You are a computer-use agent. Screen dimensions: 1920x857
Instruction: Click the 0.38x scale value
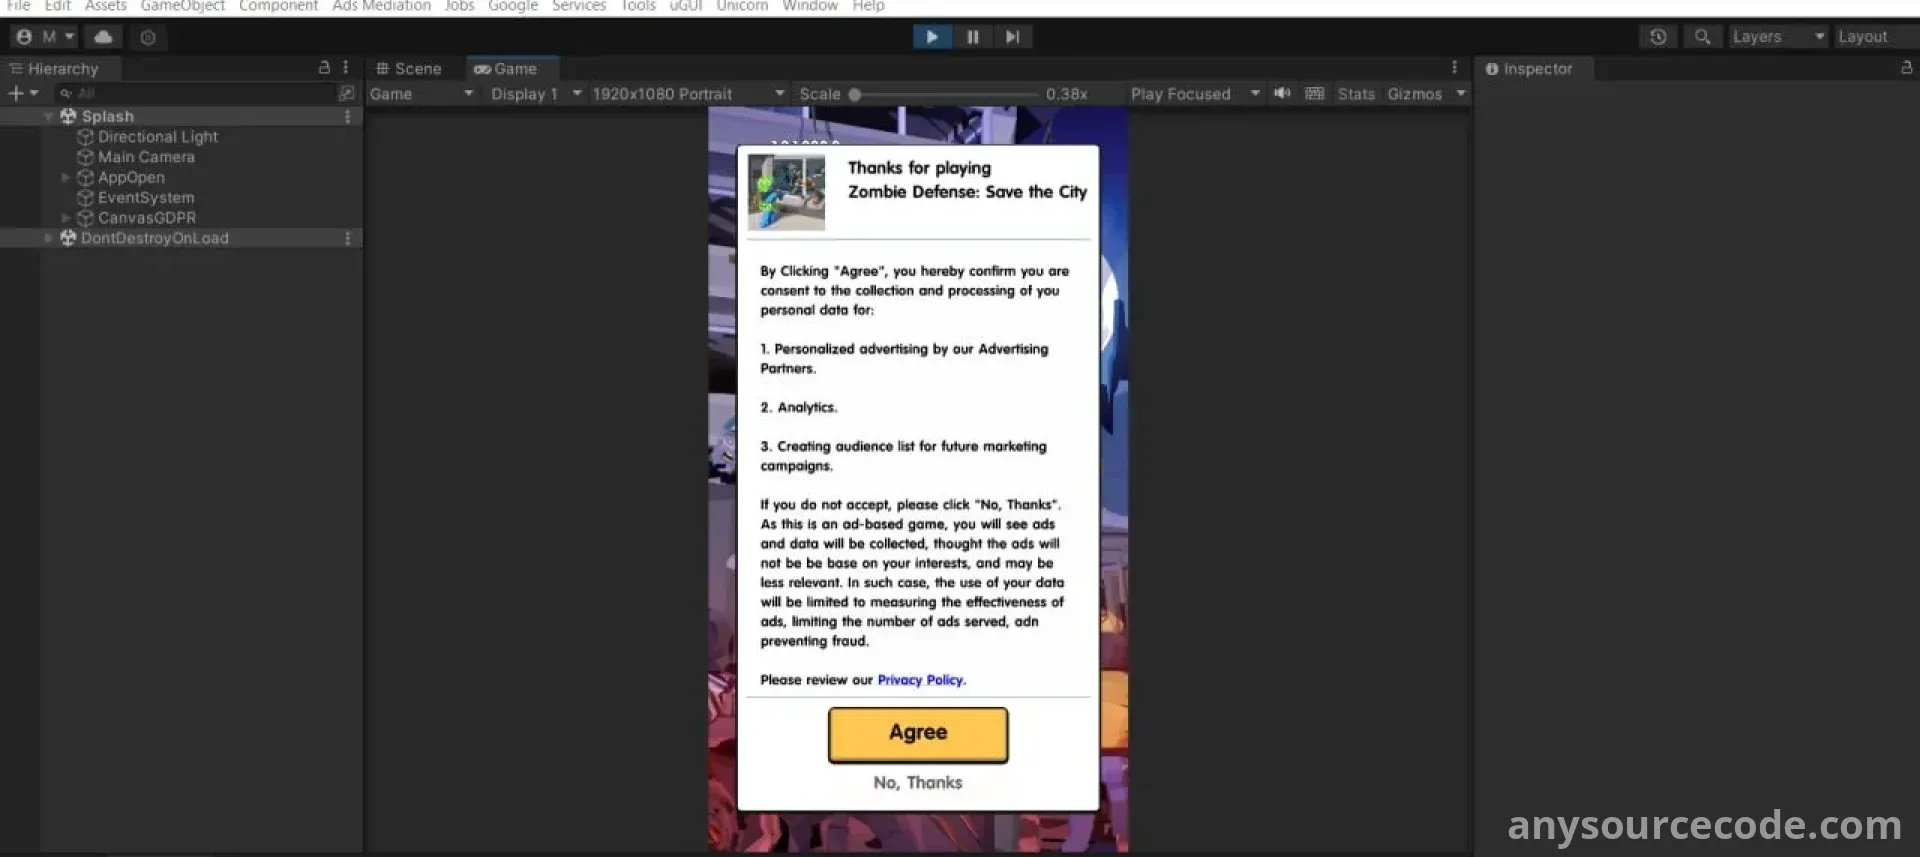[1067, 94]
